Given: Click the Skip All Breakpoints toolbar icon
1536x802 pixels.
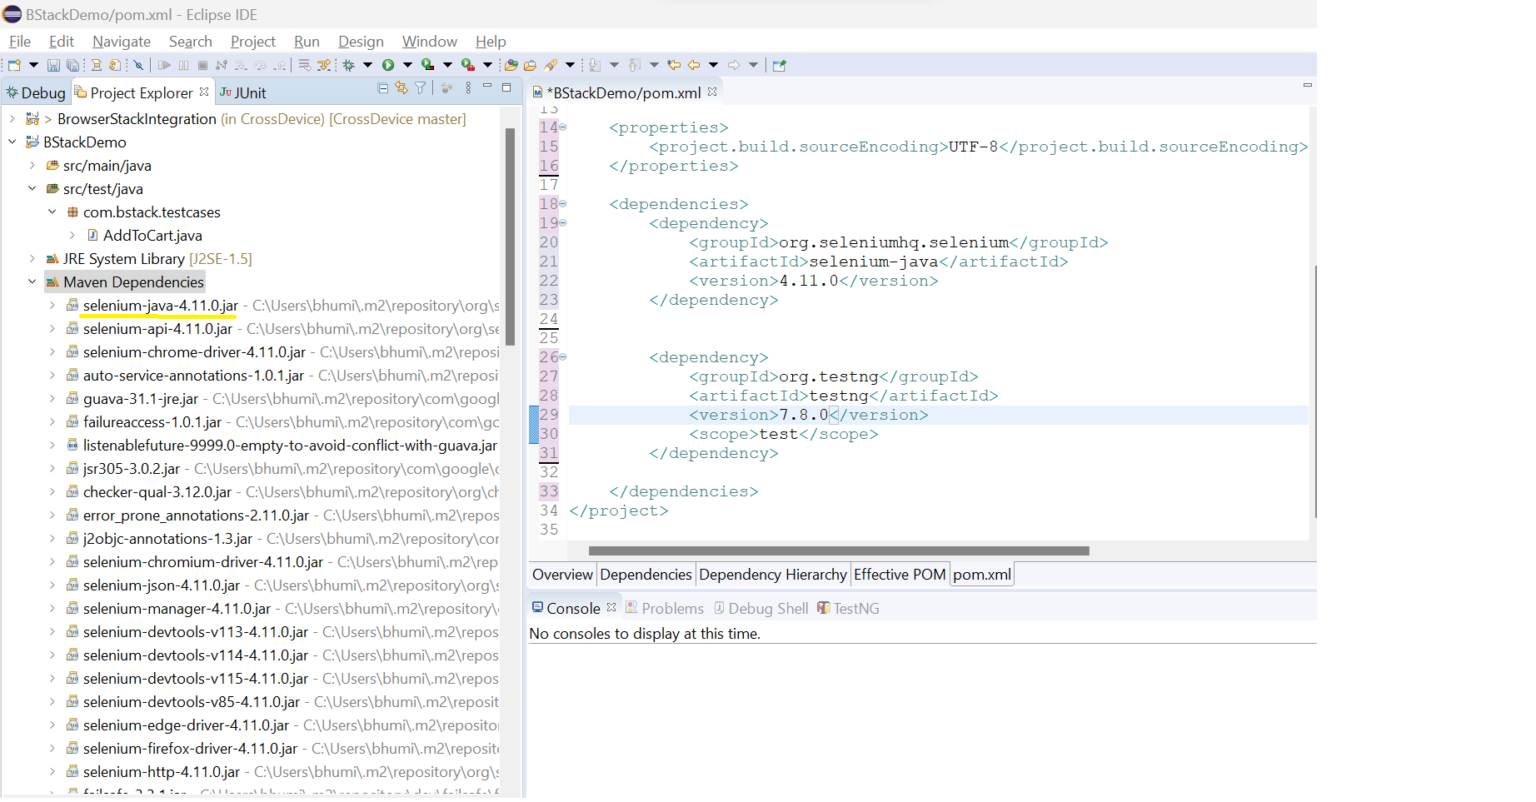Looking at the screenshot, I should 139,64.
